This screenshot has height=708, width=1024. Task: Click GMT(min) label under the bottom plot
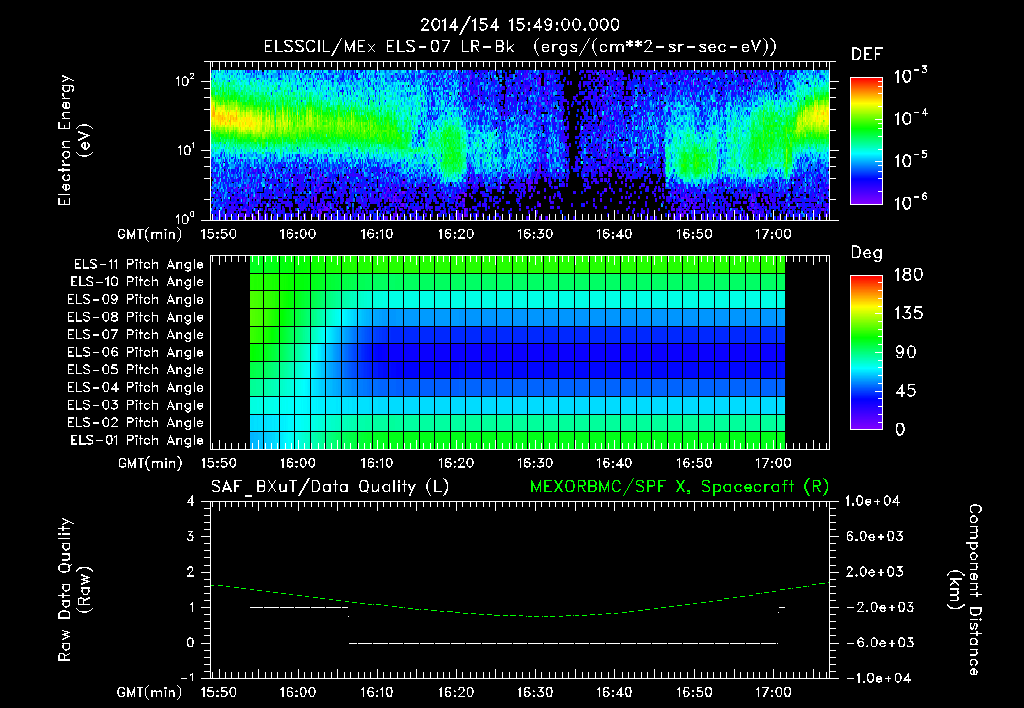tap(149, 692)
